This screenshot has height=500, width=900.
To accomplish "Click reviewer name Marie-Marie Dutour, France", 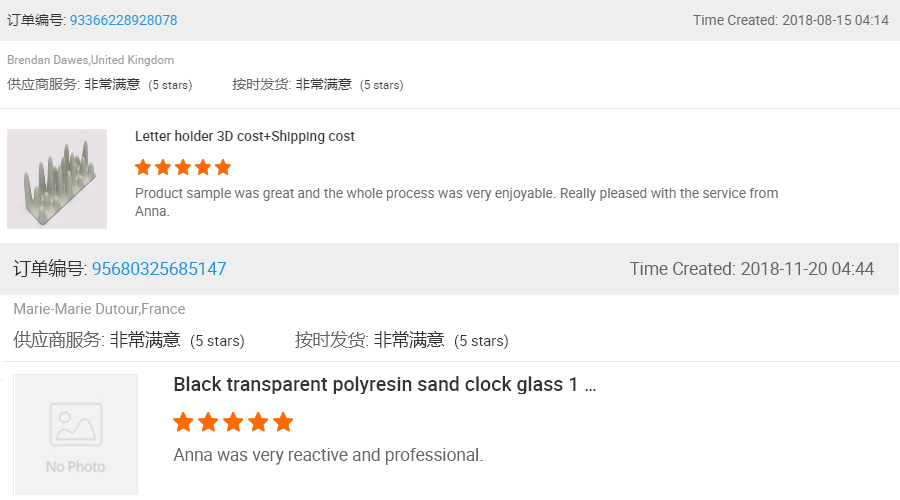I will (x=99, y=309).
